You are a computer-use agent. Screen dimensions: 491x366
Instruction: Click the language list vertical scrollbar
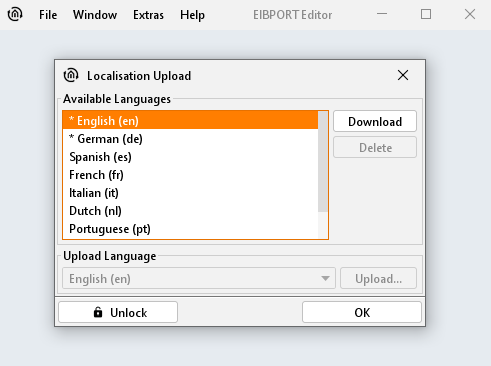pyautogui.click(x=323, y=162)
